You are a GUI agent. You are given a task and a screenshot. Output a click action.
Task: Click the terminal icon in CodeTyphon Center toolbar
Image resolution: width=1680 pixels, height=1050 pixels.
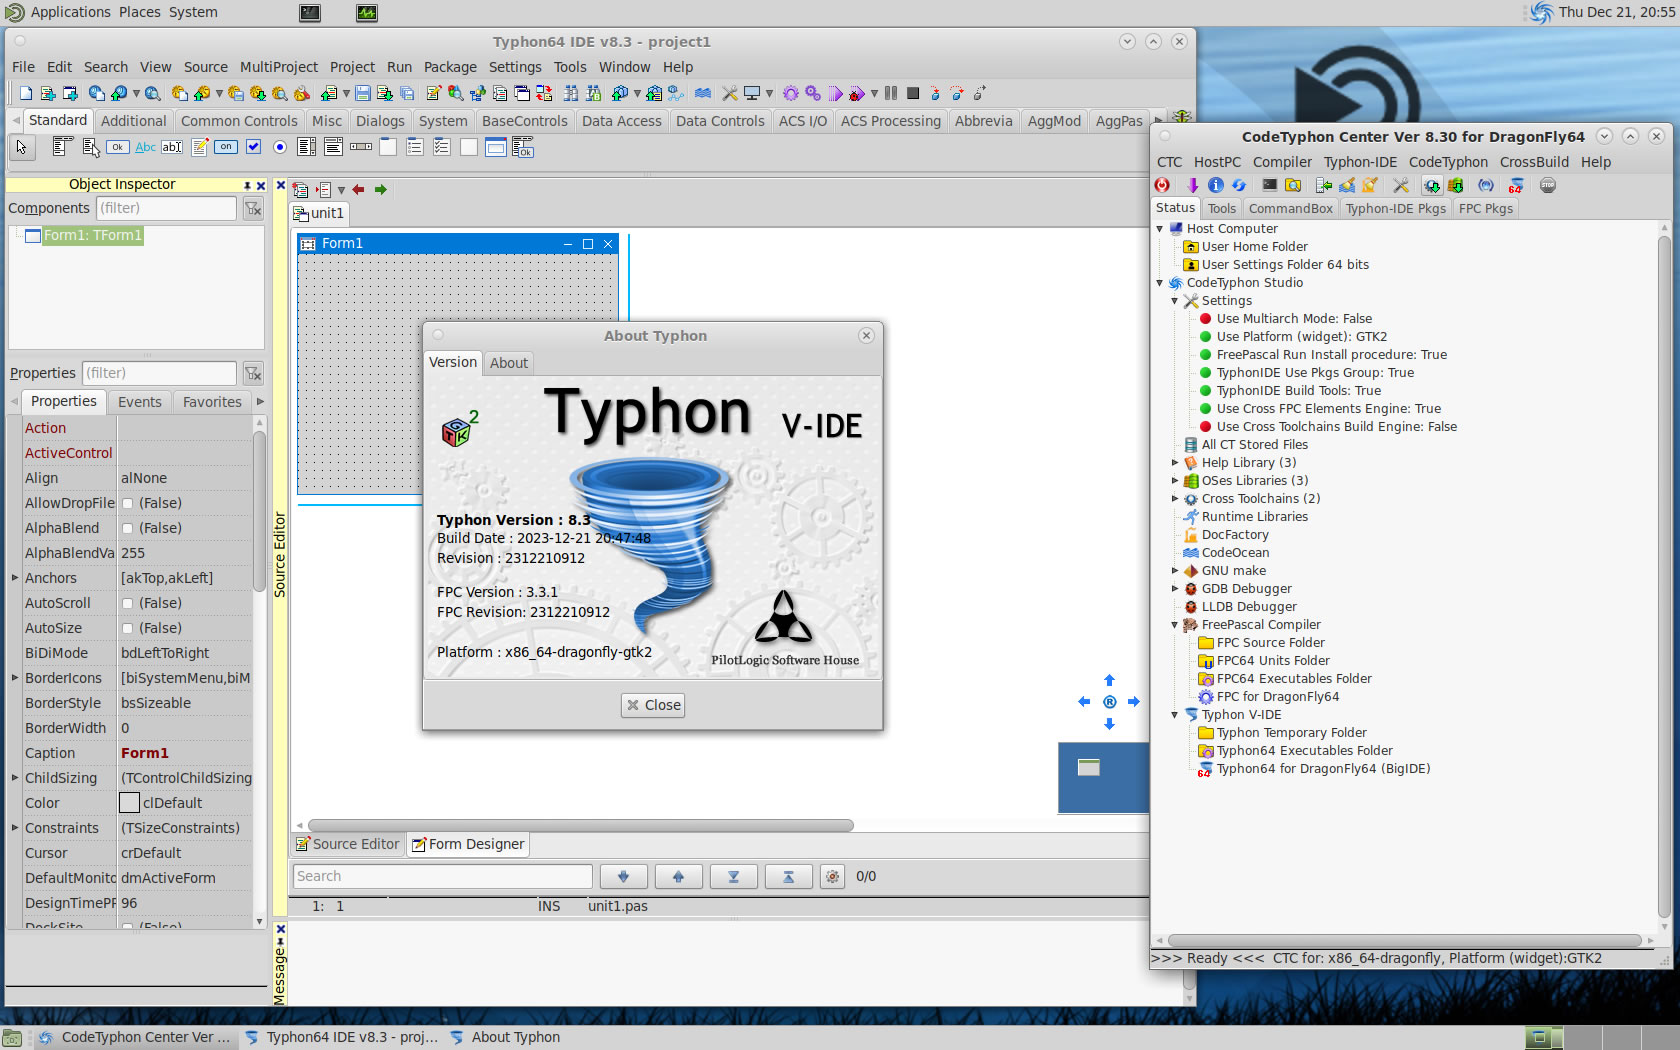1269,185
